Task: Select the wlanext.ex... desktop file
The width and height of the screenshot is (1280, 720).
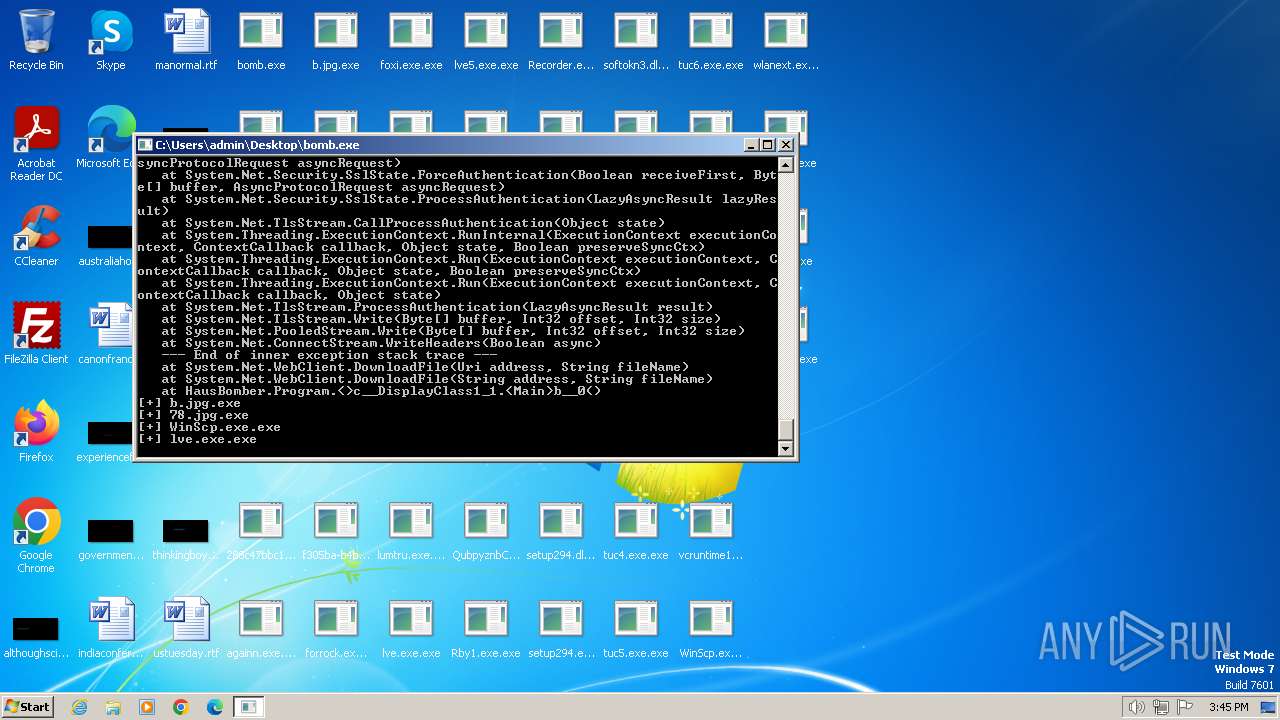Action: [786, 41]
